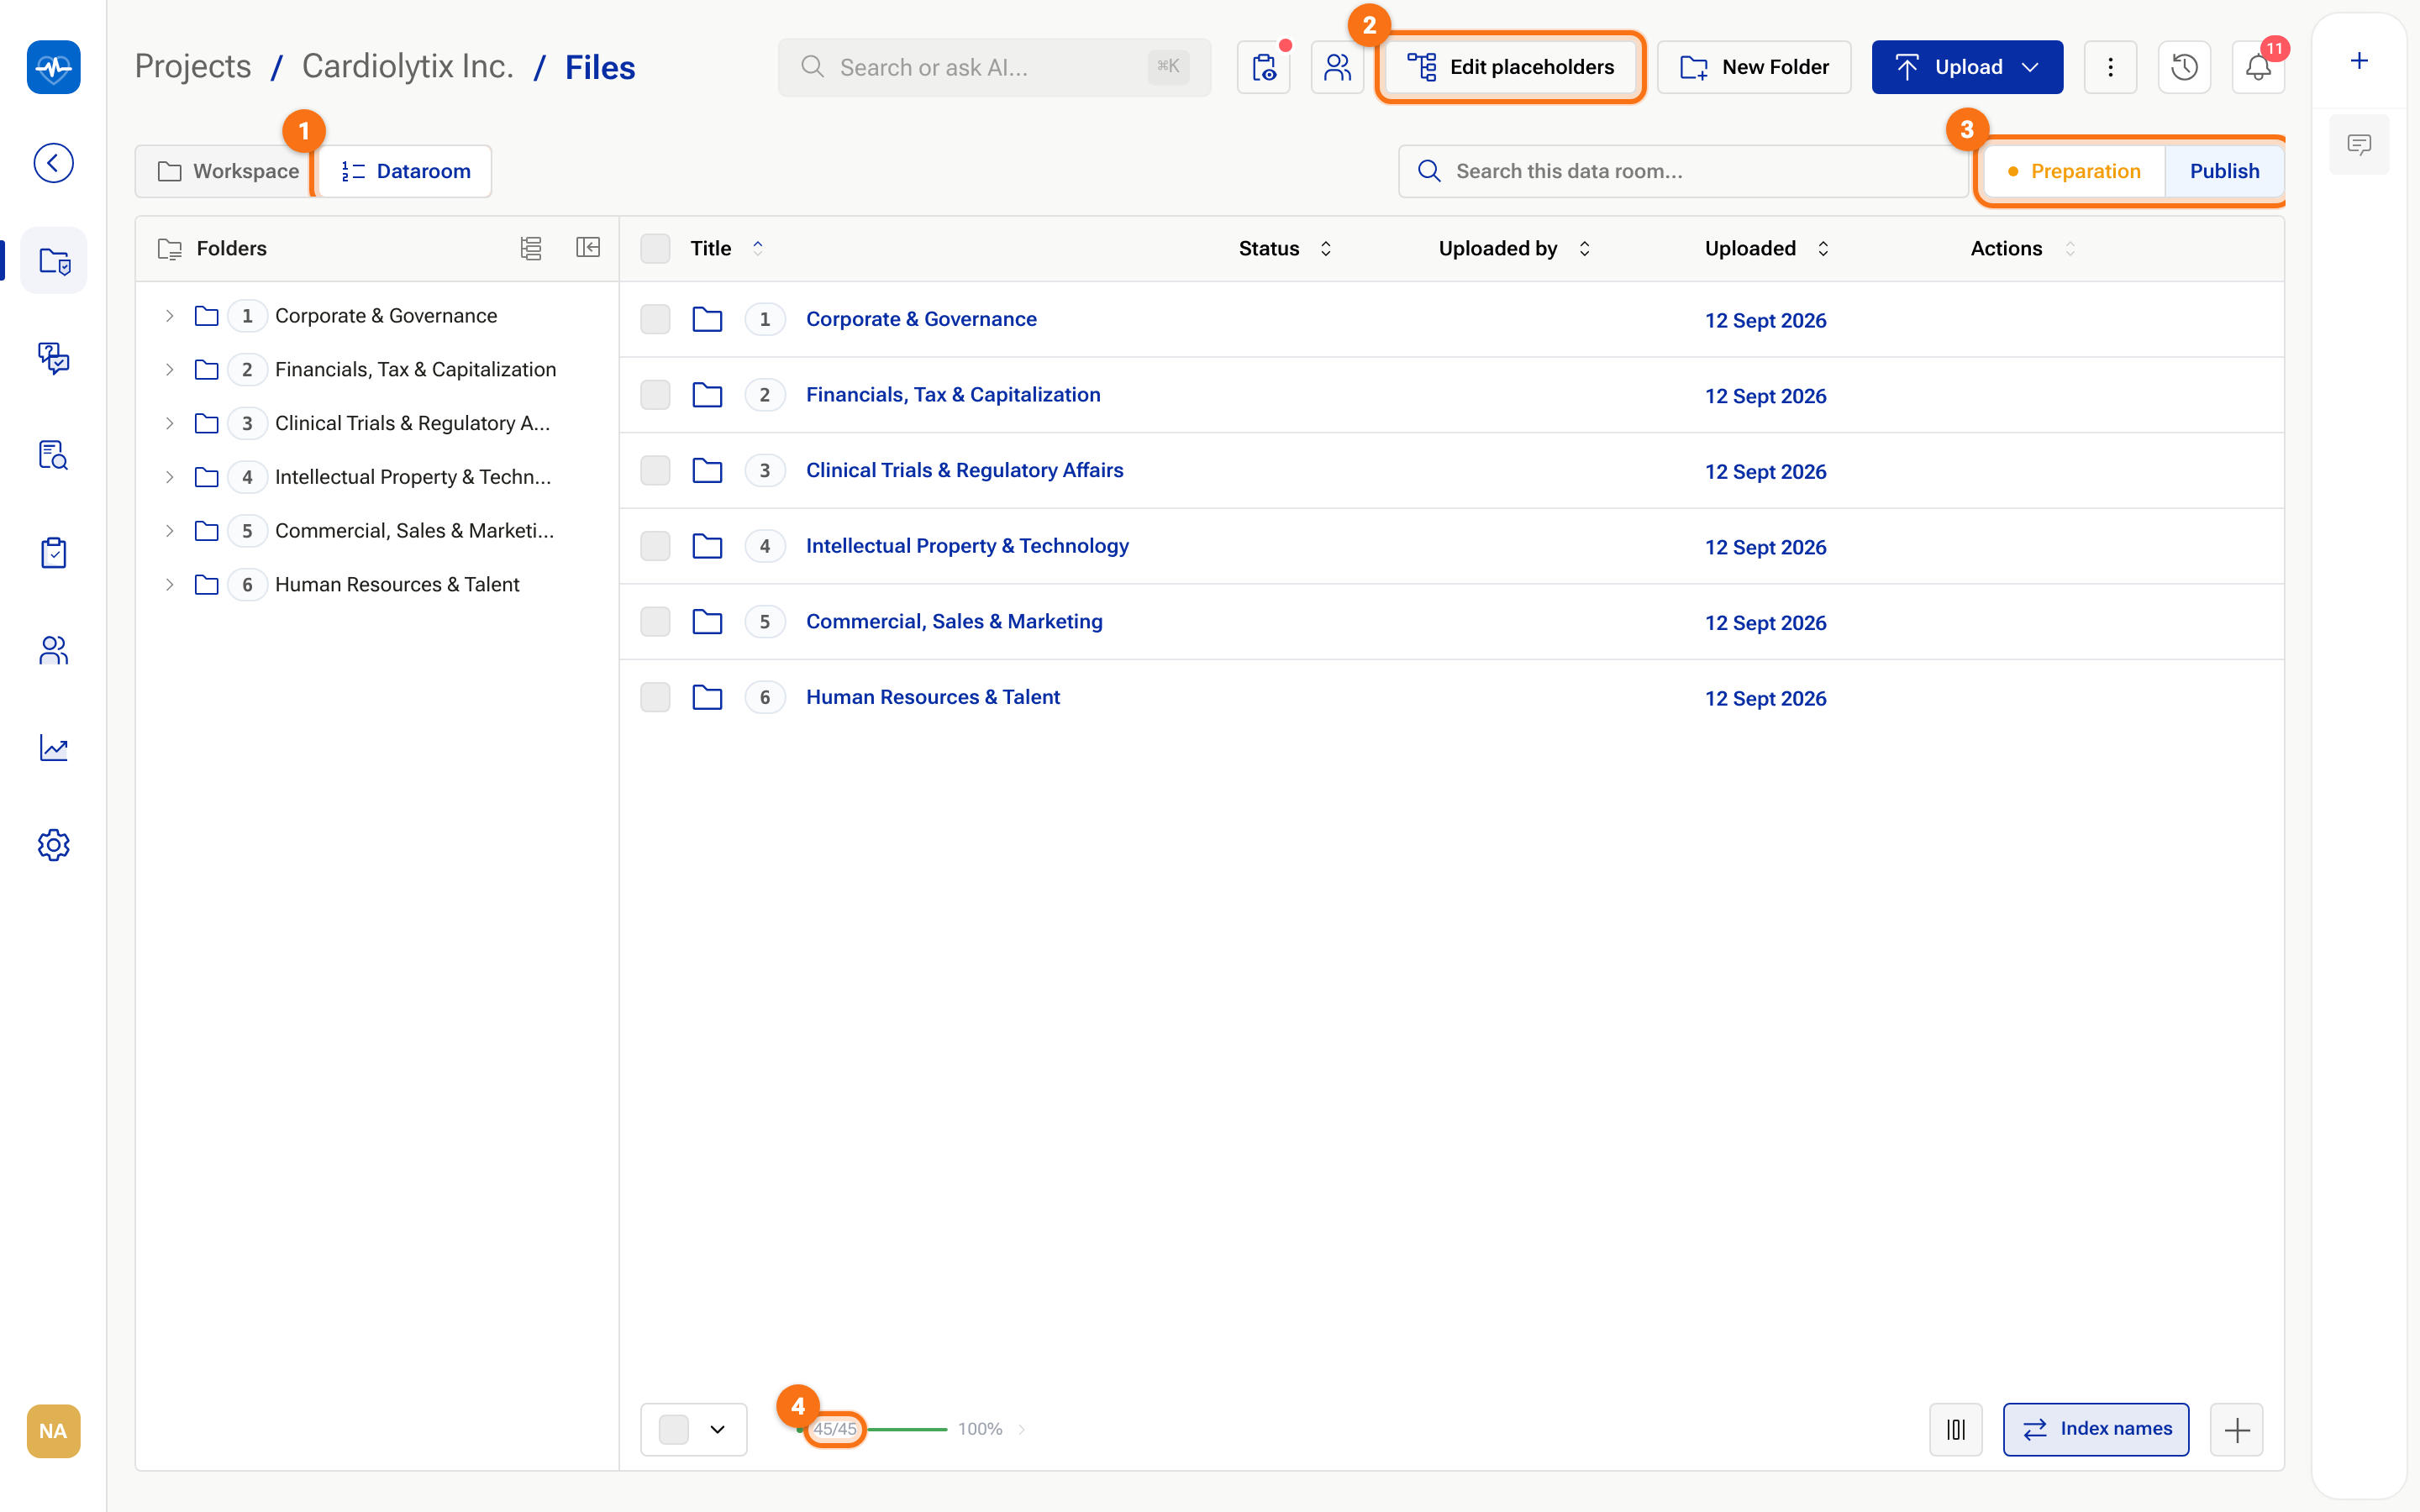Expand Clinical Trials & Regulatory tree folder
2420x1512 pixels.
169,424
